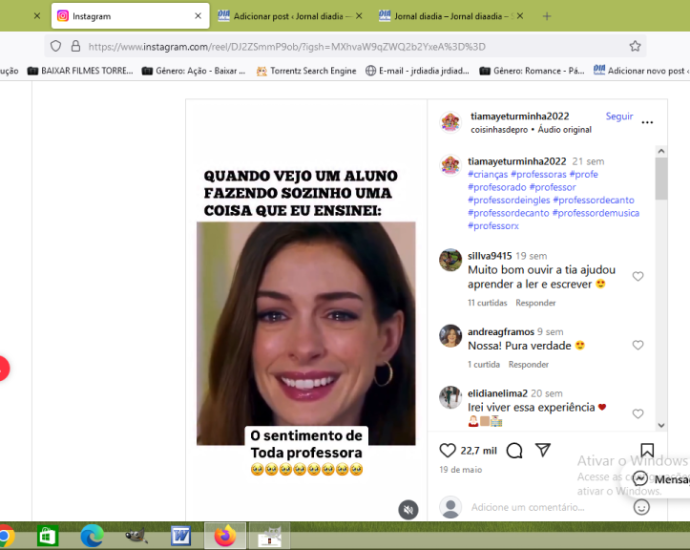Save the reel with the bookmark icon
The height and width of the screenshot is (550, 690).
point(647,450)
